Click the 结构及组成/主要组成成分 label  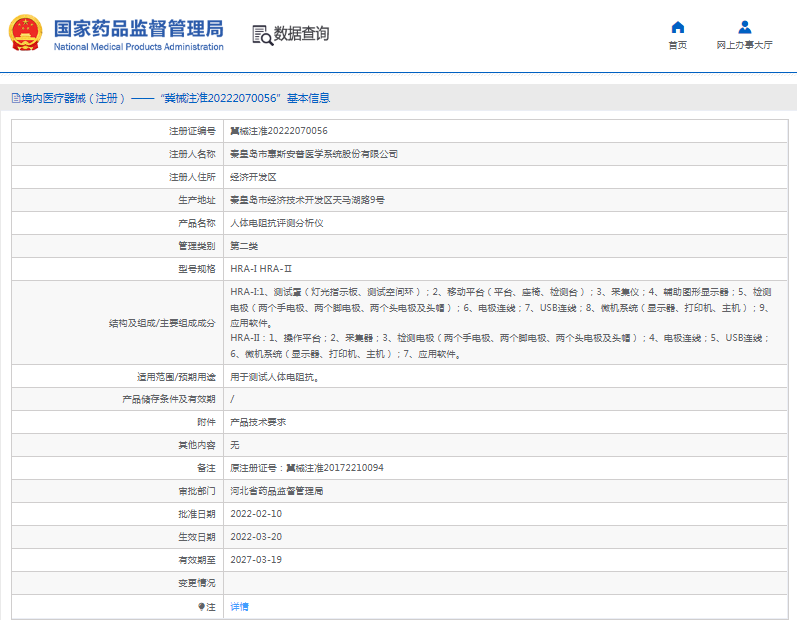tap(162, 323)
